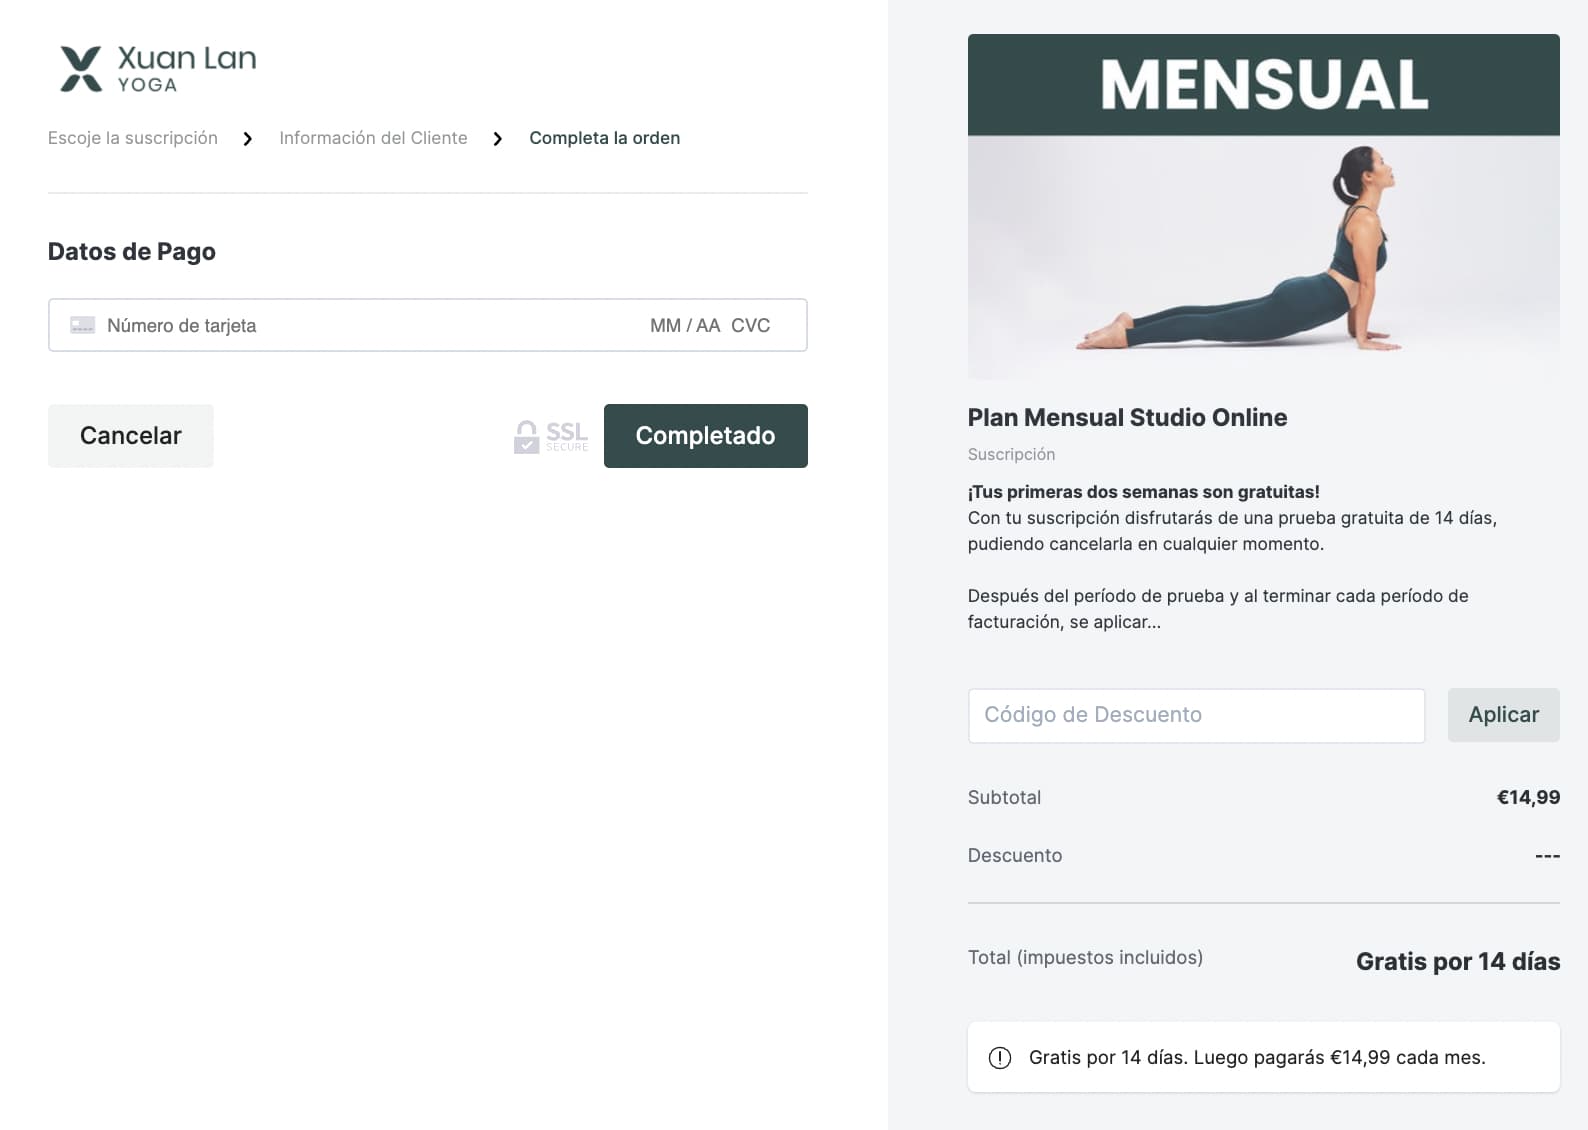Focus the Código de Descuento input
1588x1130 pixels.
(x=1196, y=715)
